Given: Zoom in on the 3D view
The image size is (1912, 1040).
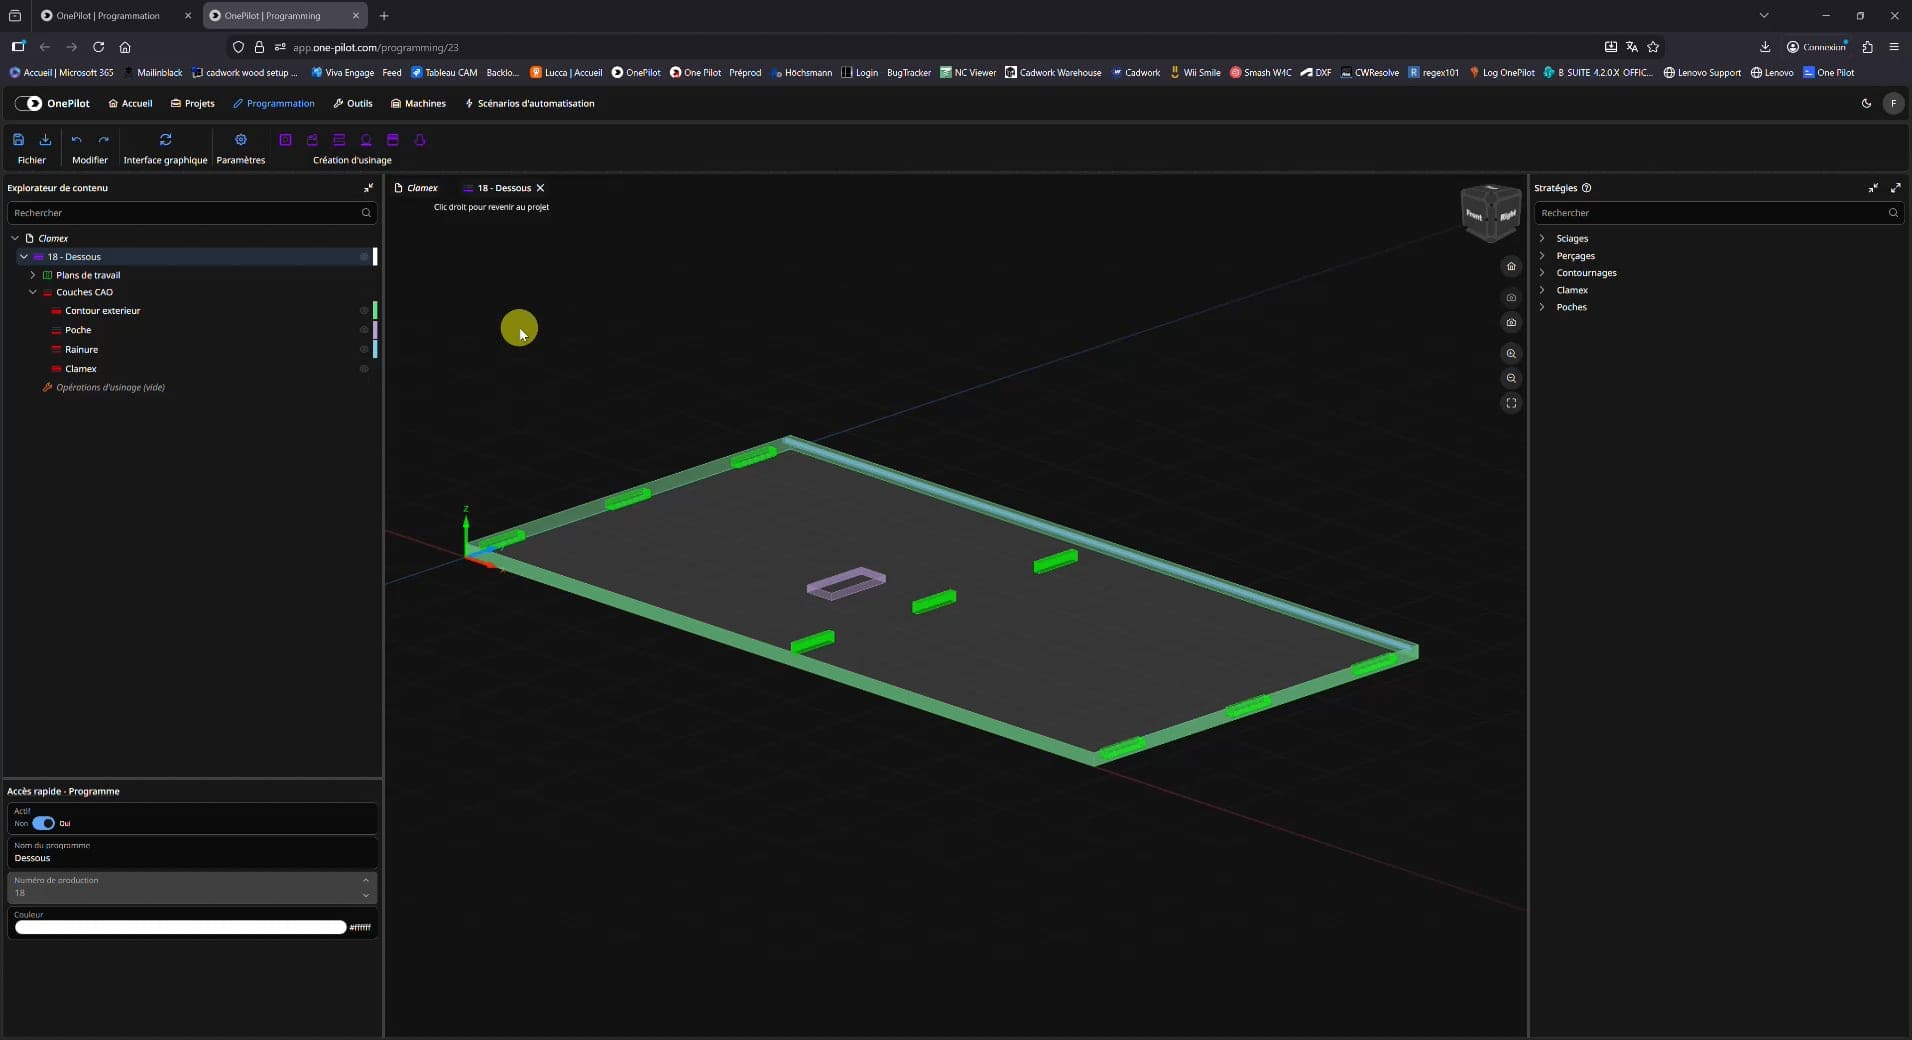Looking at the screenshot, I should tap(1511, 353).
